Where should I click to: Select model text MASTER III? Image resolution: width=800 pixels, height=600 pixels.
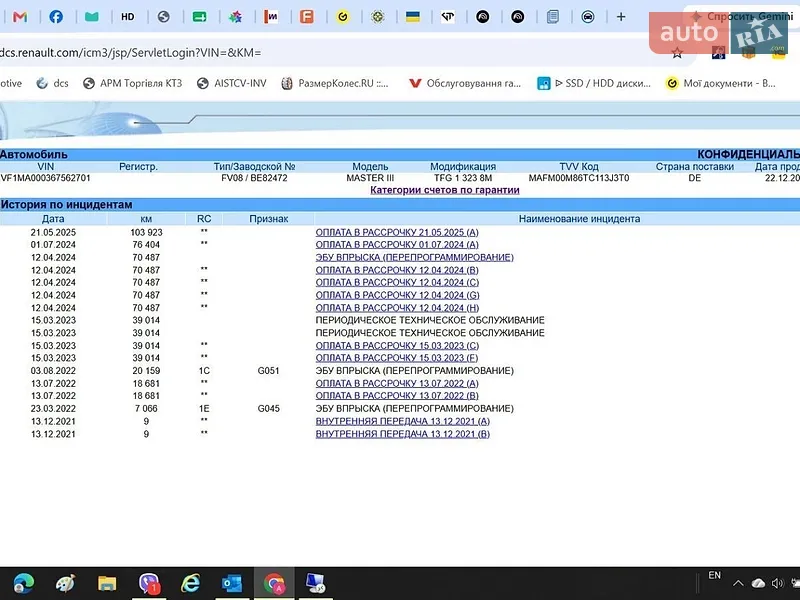point(370,178)
